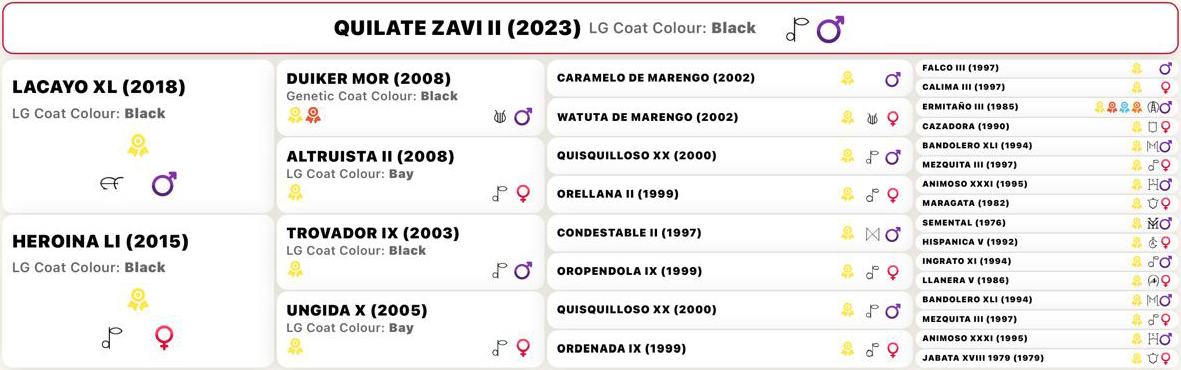Image resolution: width=1181 pixels, height=370 pixels.
Task: Click the female symbol on Ungida X card
Action: click(523, 347)
